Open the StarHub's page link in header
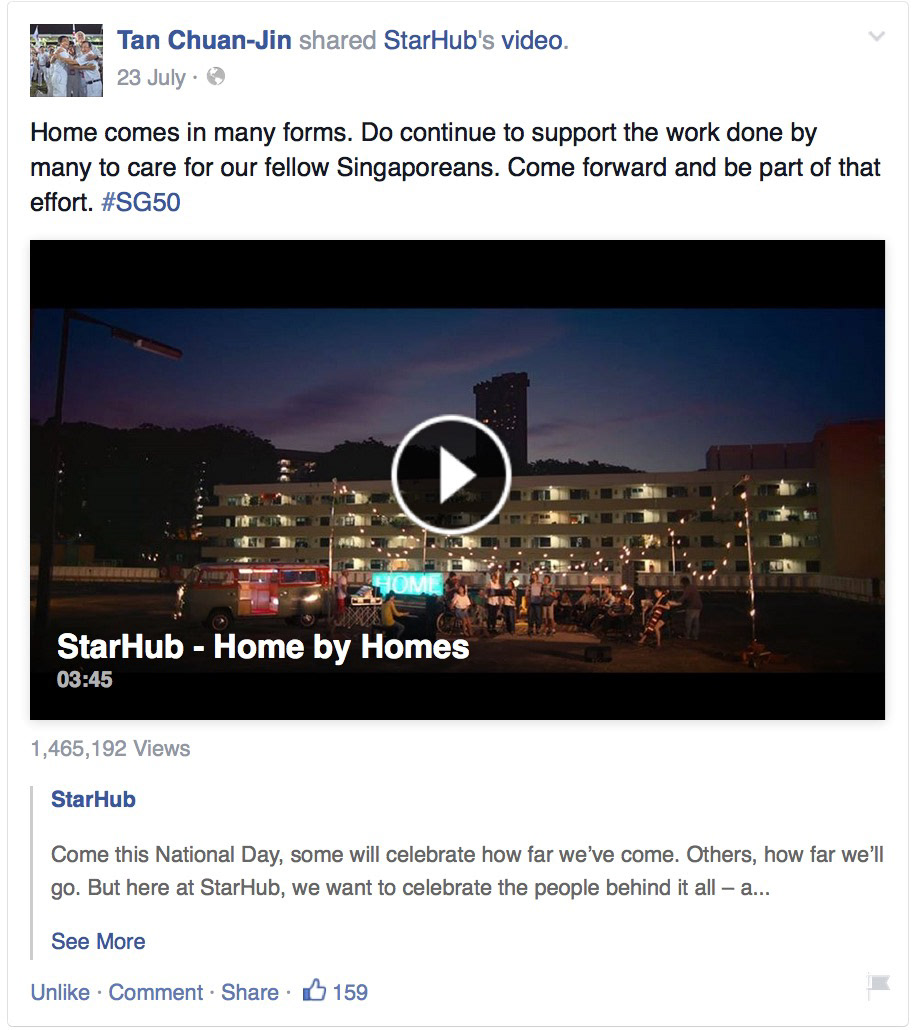The width and height of the screenshot is (912, 1030). pos(438,40)
